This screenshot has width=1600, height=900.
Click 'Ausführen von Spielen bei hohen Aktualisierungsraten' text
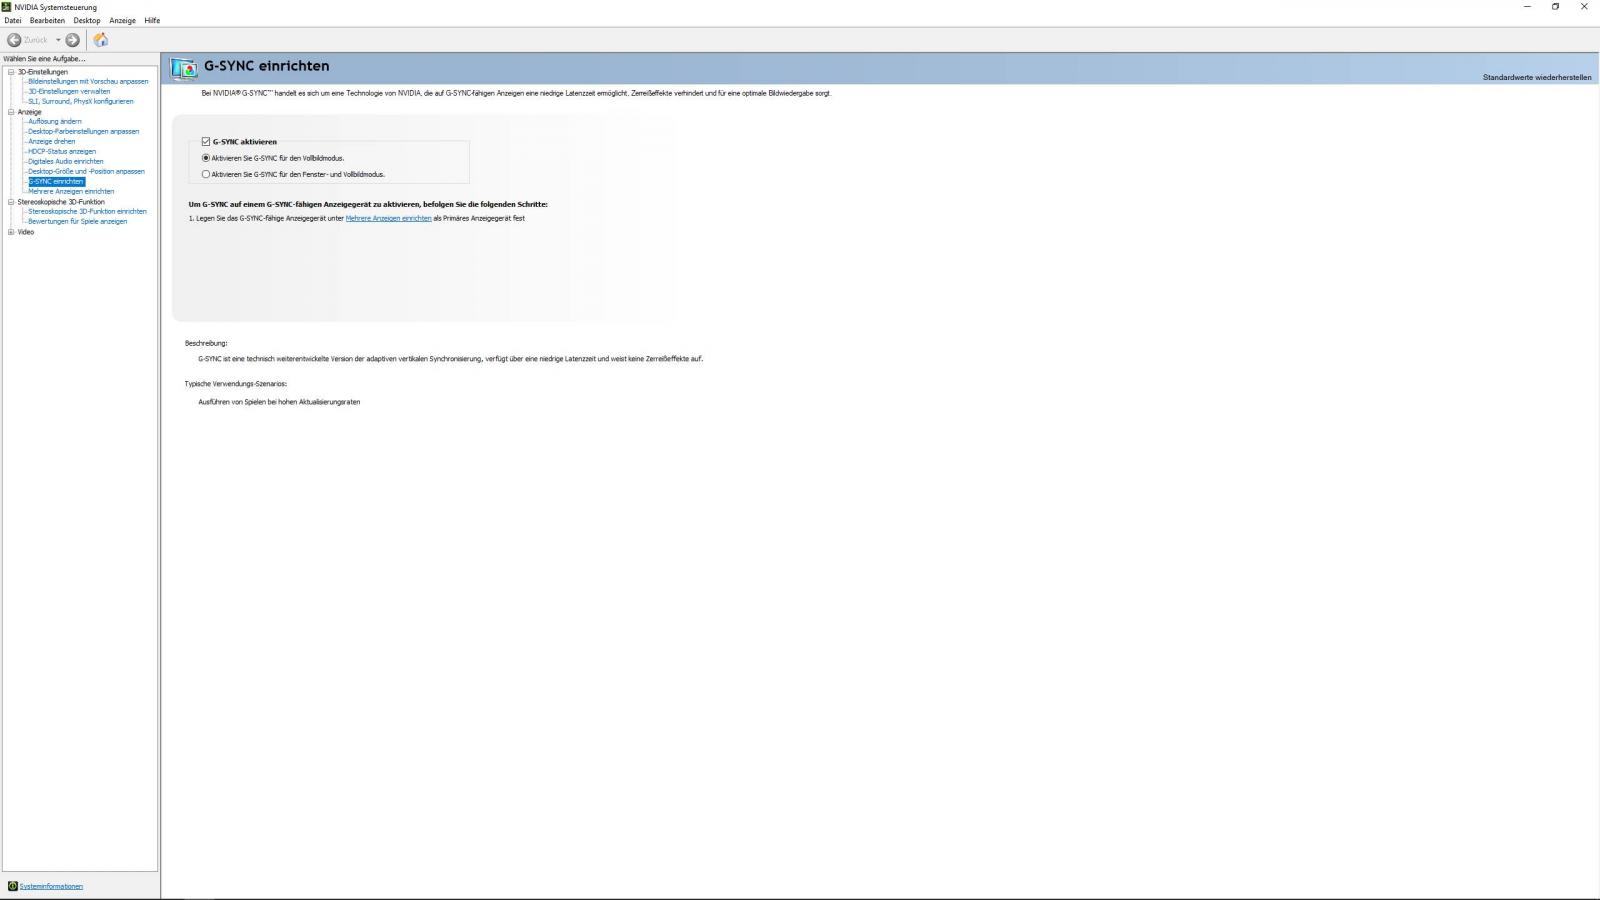coord(279,402)
